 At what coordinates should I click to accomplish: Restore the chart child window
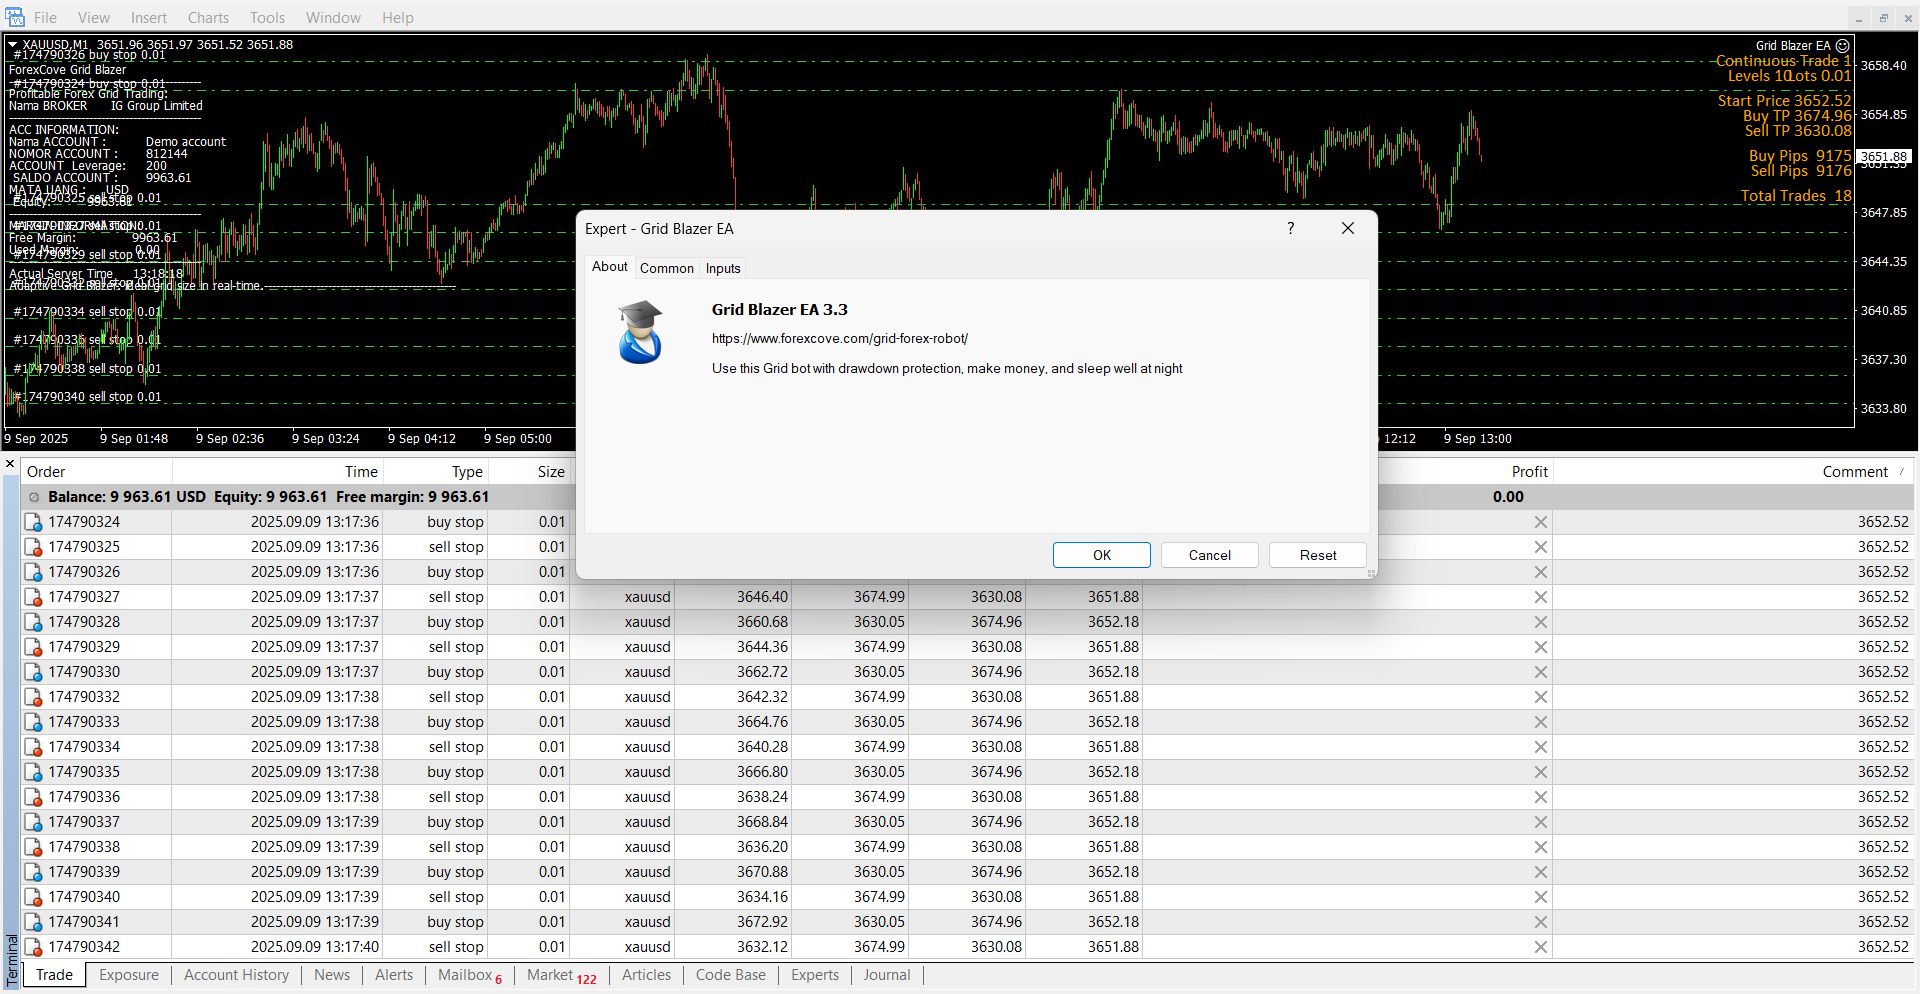[x=1884, y=18]
